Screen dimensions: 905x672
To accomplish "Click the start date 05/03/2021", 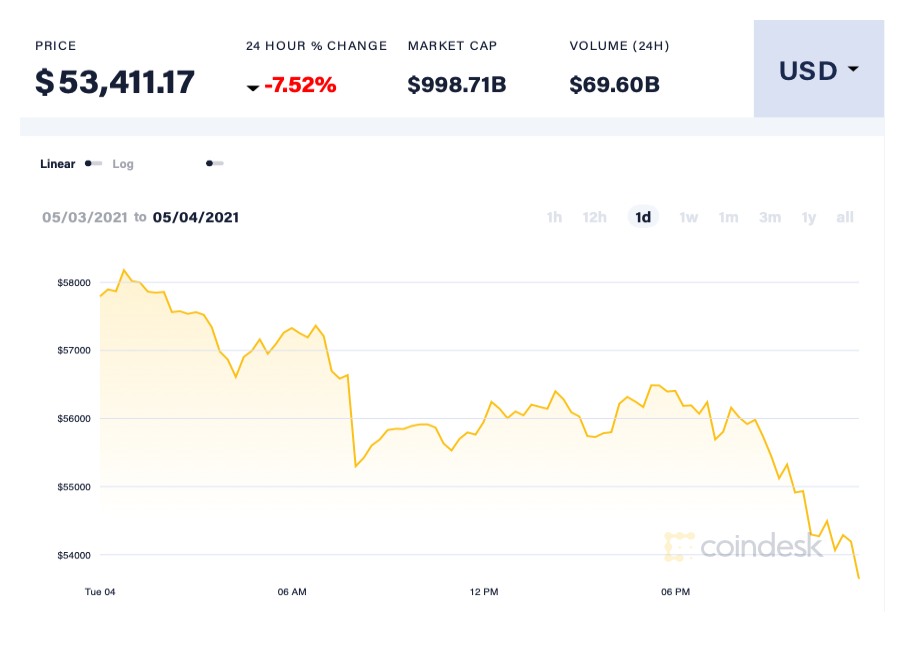I will tap(84, 217).
